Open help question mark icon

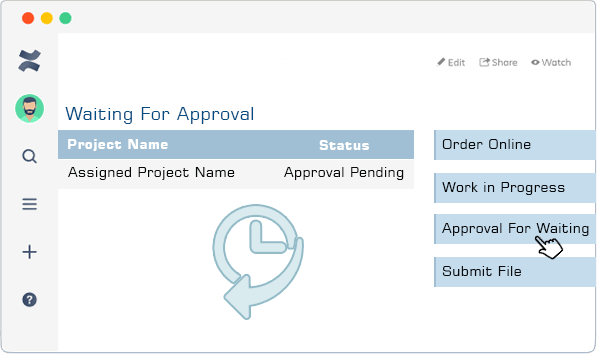[x=29, y=300]
